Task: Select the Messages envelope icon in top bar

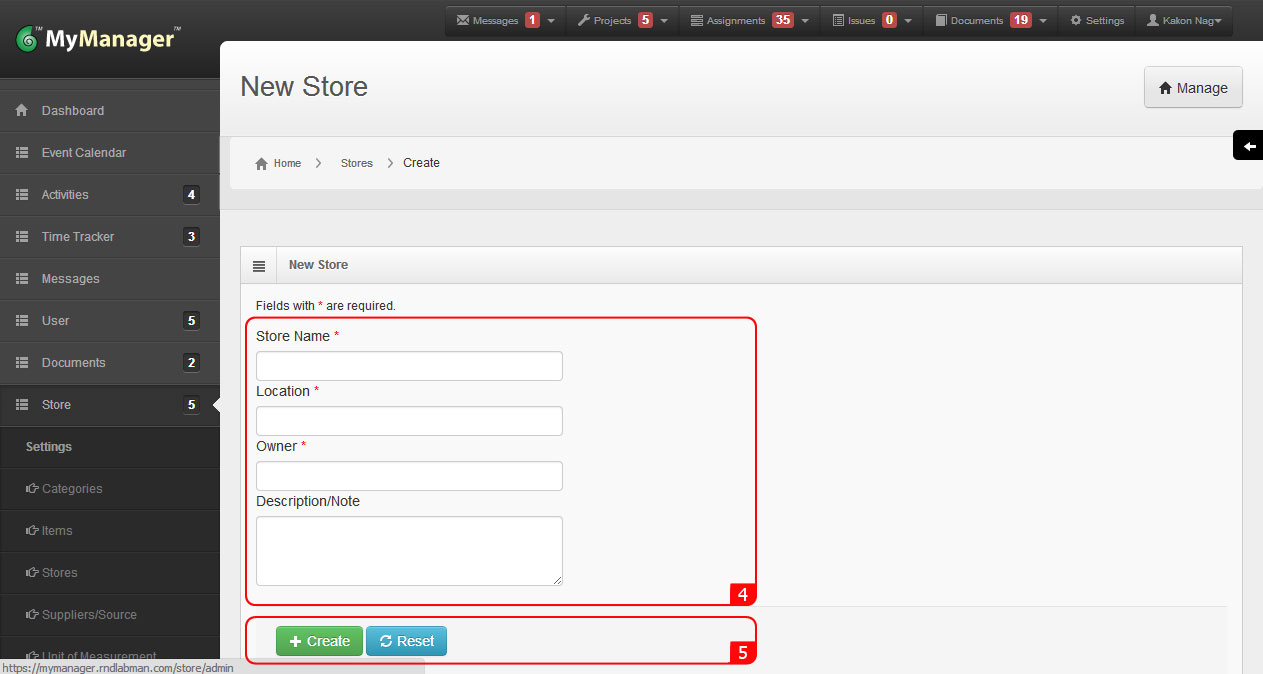Action: coord(462,19)
